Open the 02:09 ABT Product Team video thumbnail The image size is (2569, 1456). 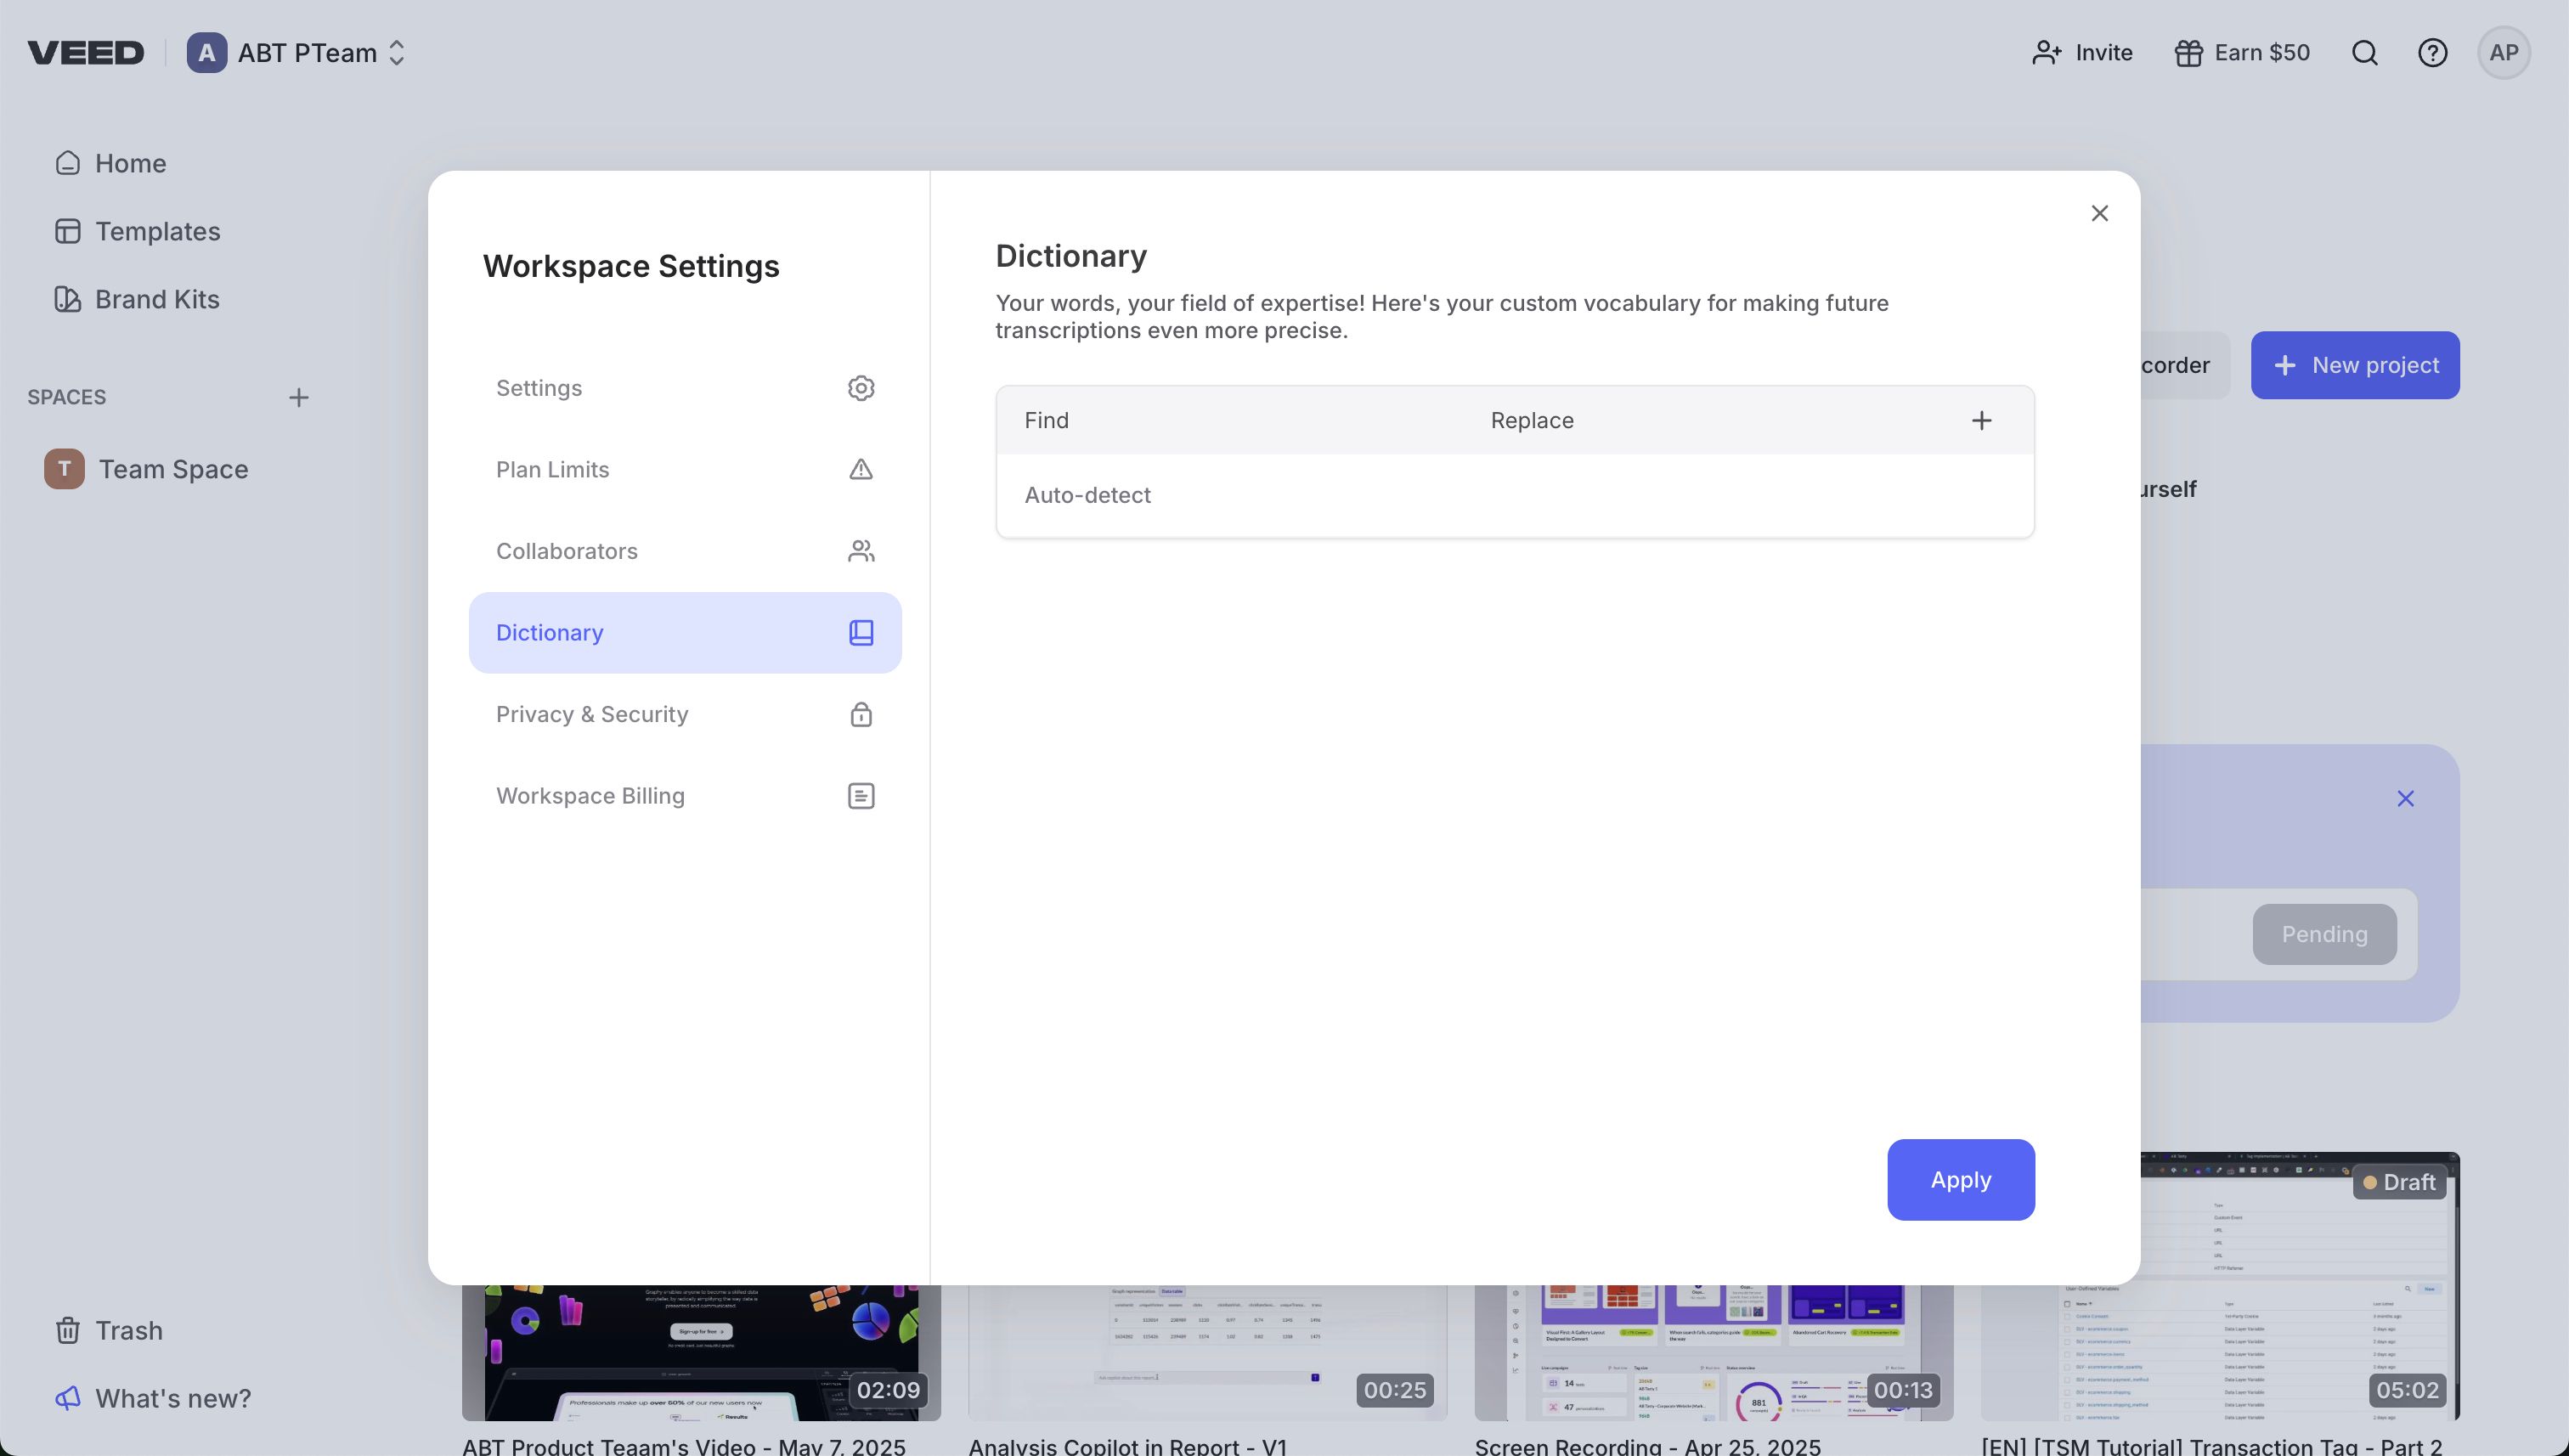click(x=701, y=1352)
